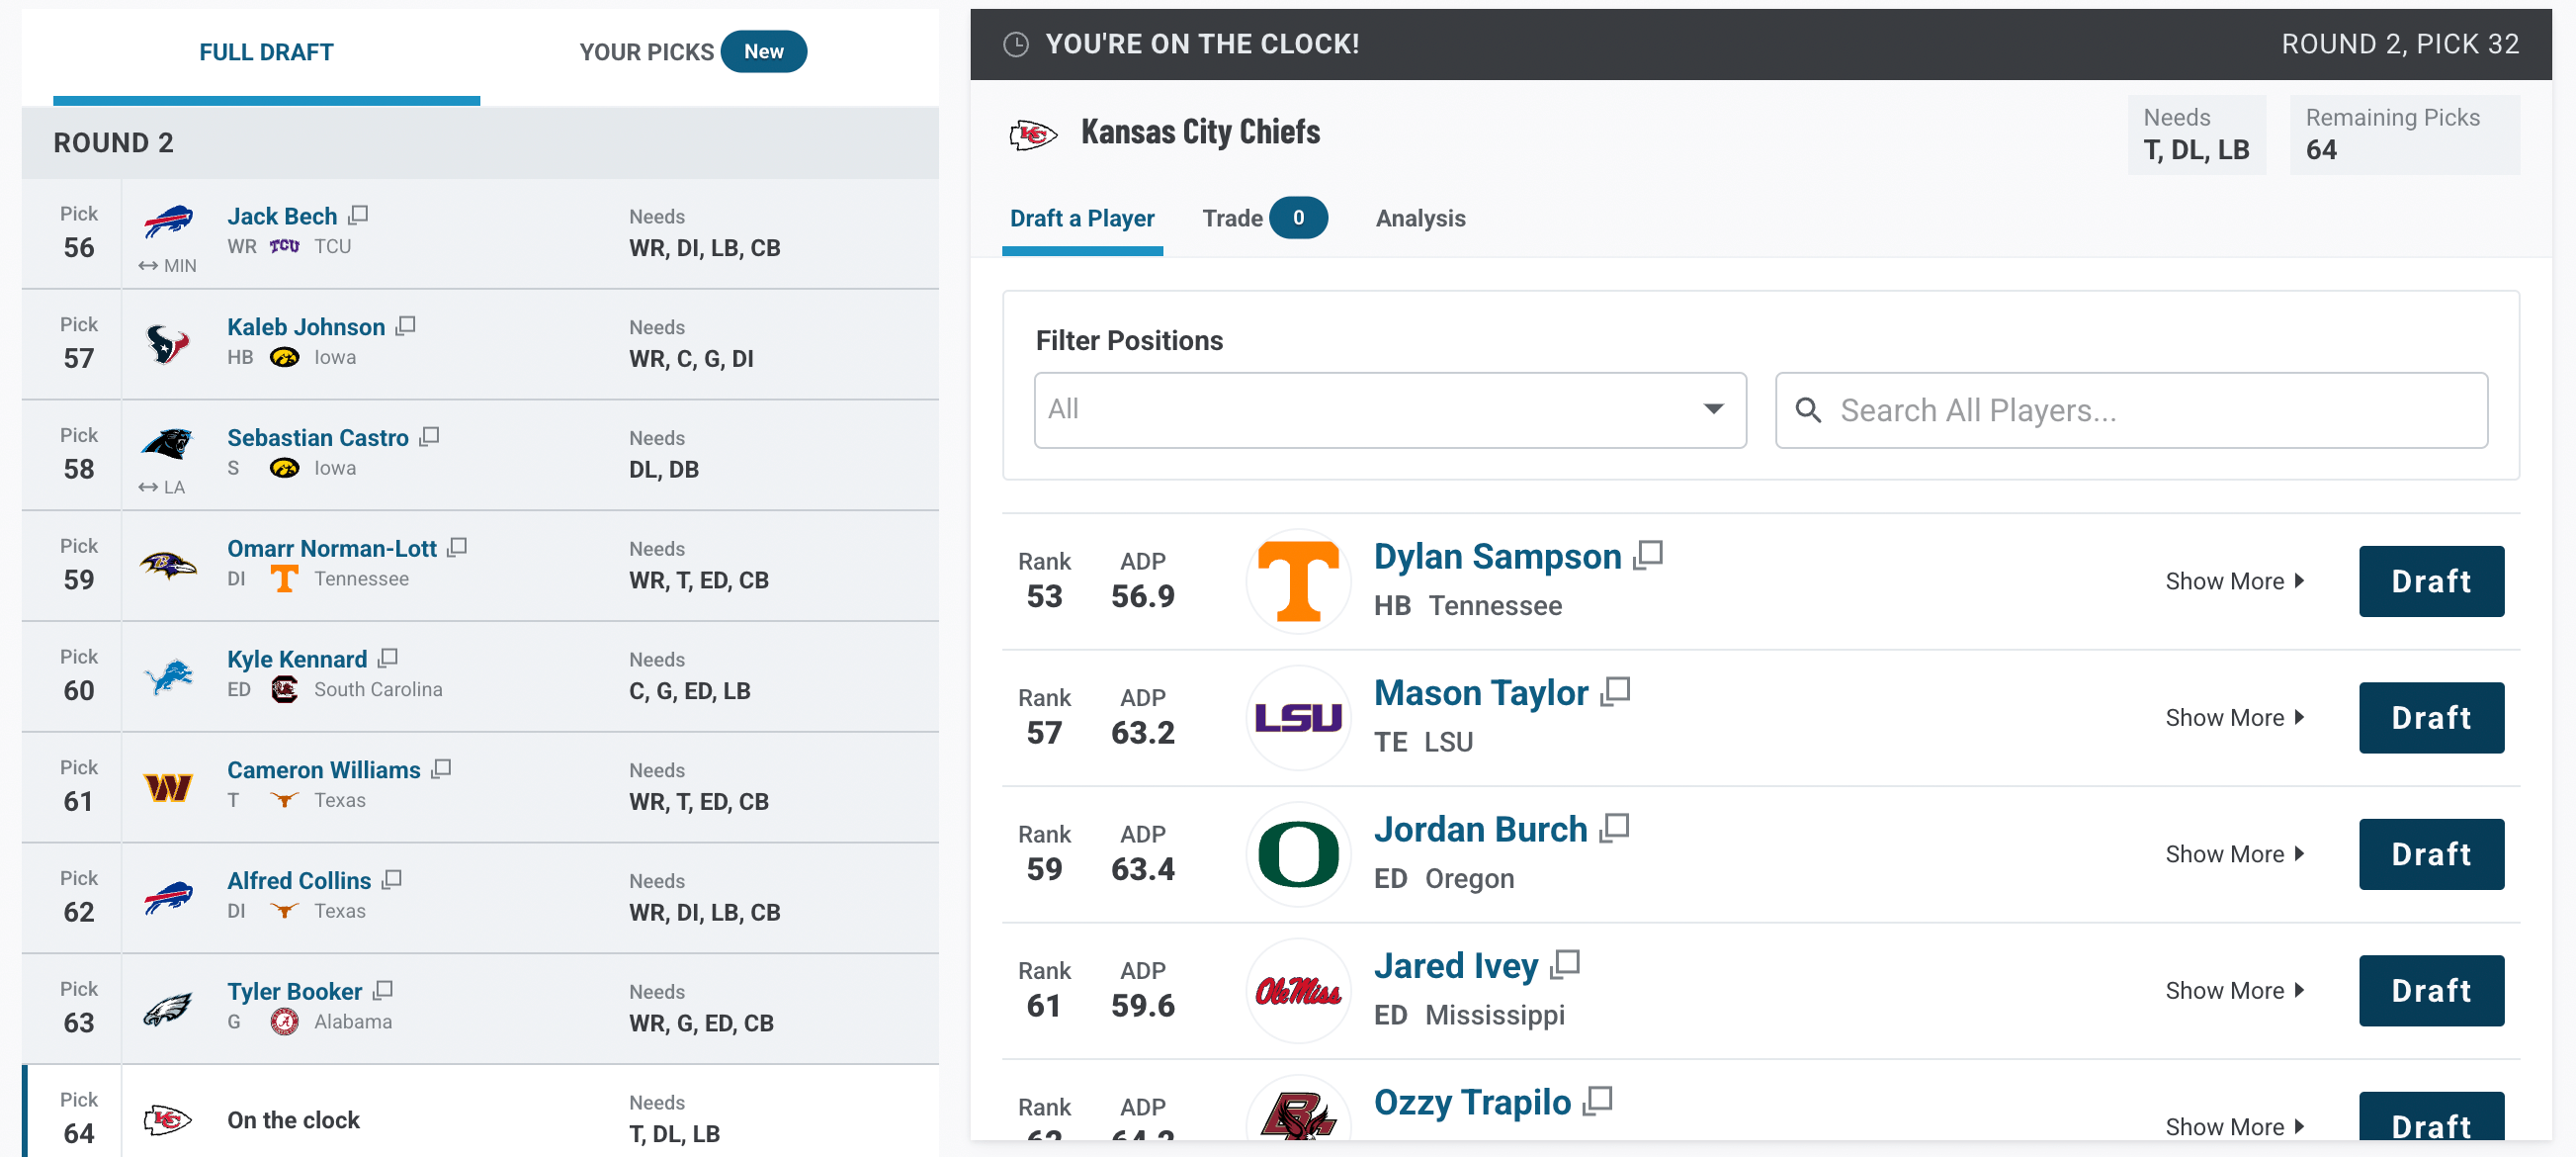2576x1157 pixels.
Task: Open Omarr Norman-Lott player link
Action: click(332, 548)
